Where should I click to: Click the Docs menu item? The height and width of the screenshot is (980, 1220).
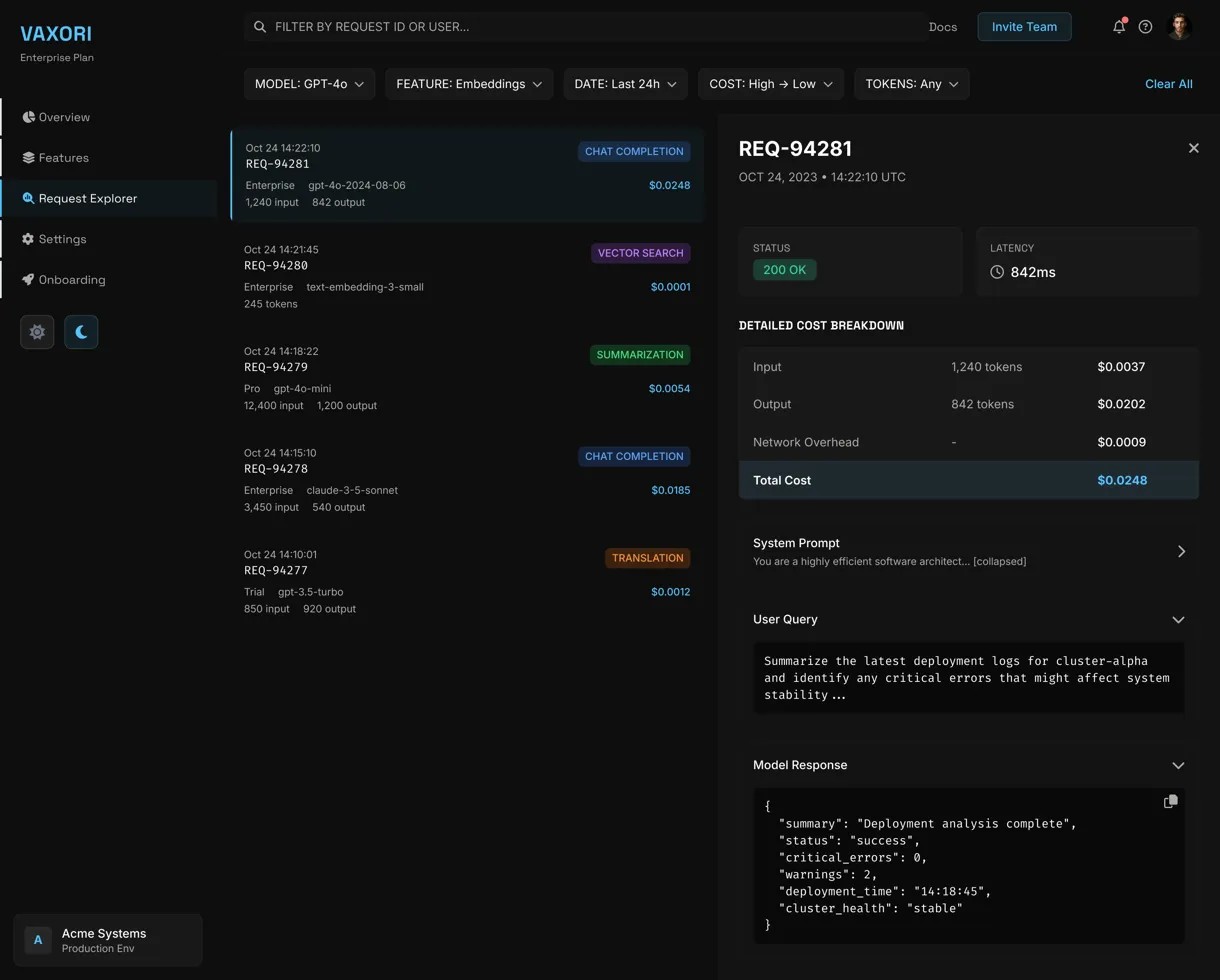[x=943, y=27]
